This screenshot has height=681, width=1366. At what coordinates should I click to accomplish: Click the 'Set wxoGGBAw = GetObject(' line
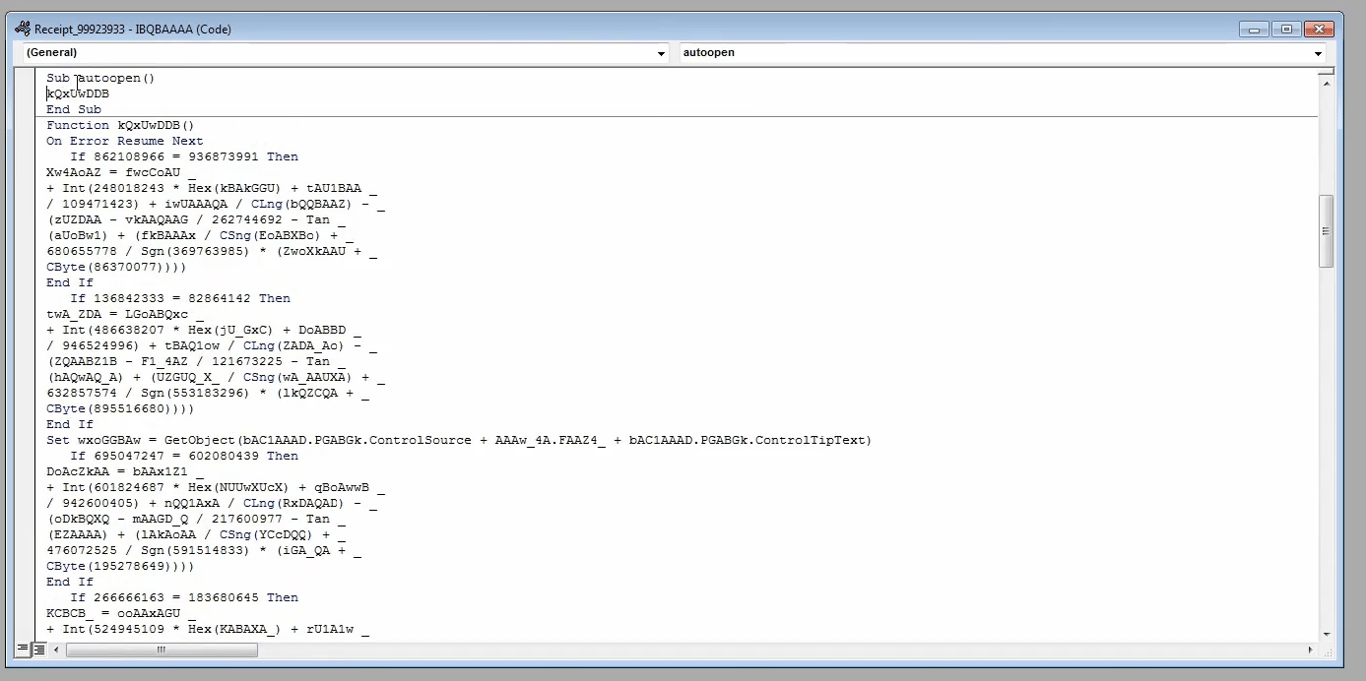click(x=459, y=441)
